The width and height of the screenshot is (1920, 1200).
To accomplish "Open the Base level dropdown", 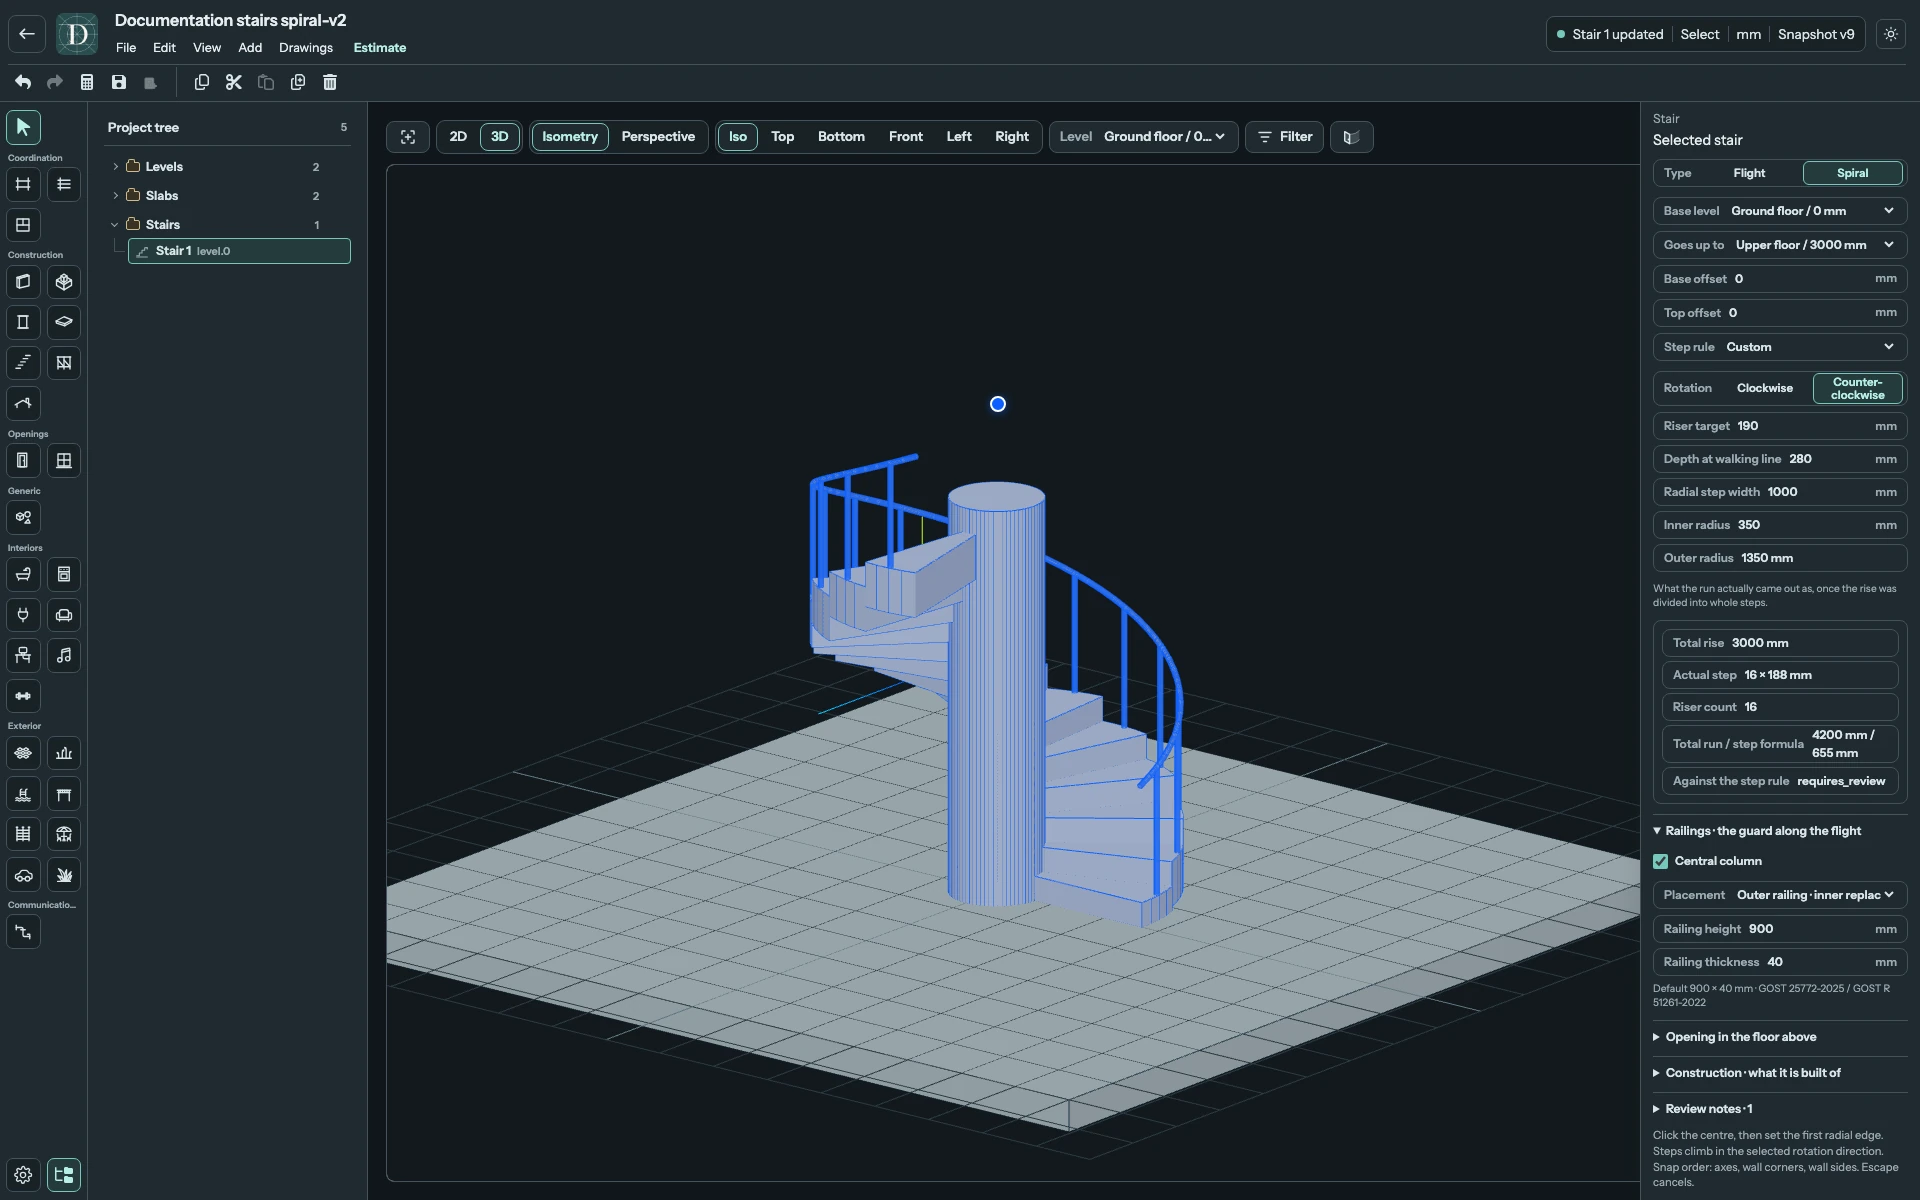I will (1780, 211).
